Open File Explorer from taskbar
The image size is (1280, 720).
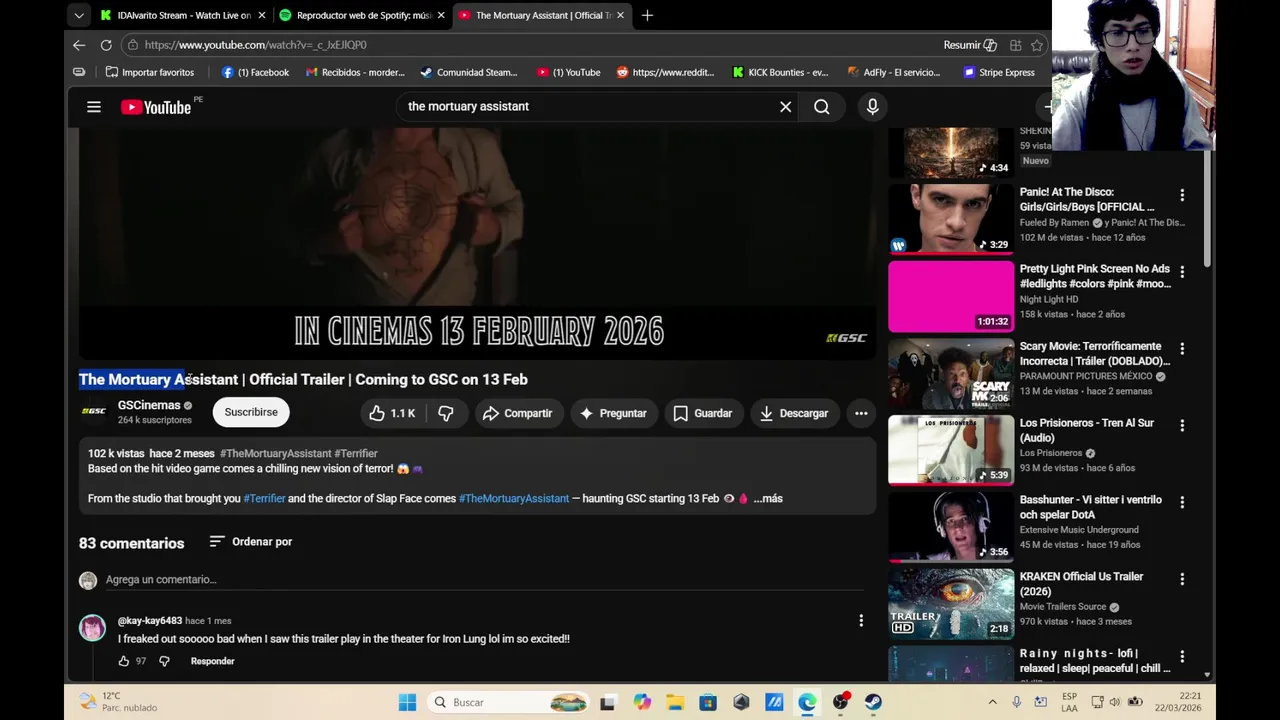pyautogui.click(x=675, y=702)
